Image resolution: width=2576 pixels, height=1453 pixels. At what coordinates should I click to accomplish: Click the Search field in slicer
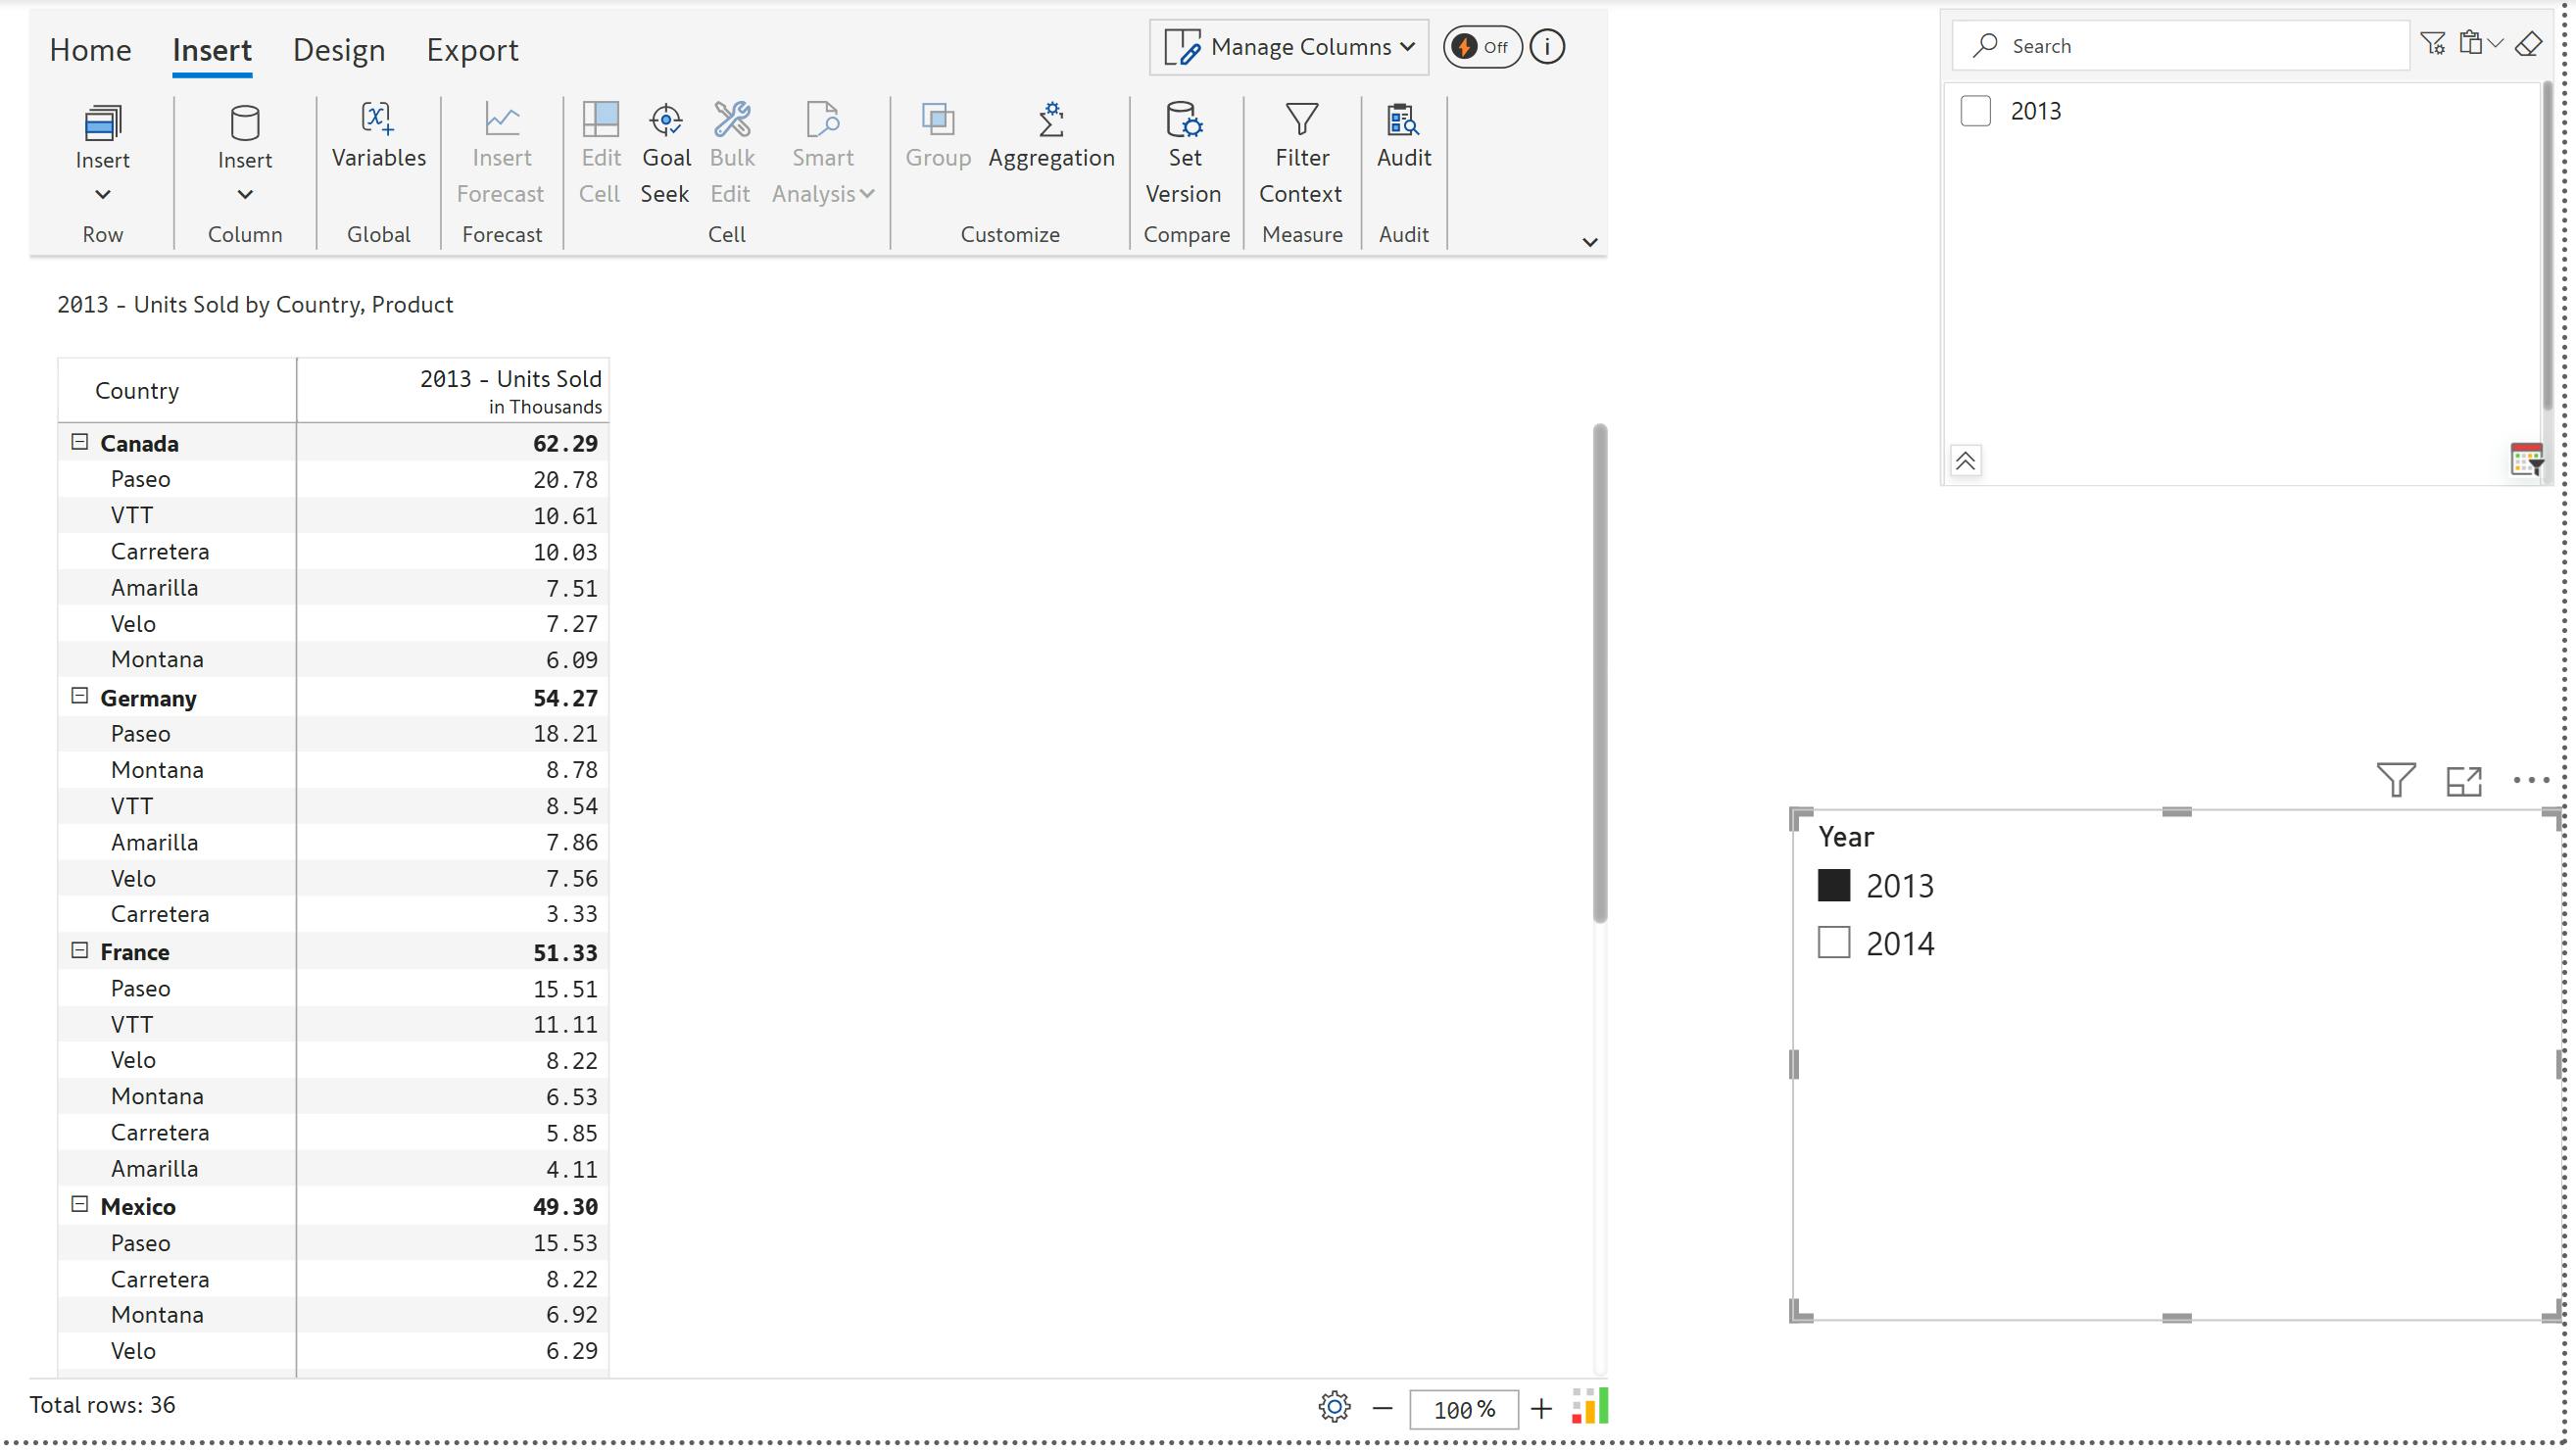[2190, 46]
